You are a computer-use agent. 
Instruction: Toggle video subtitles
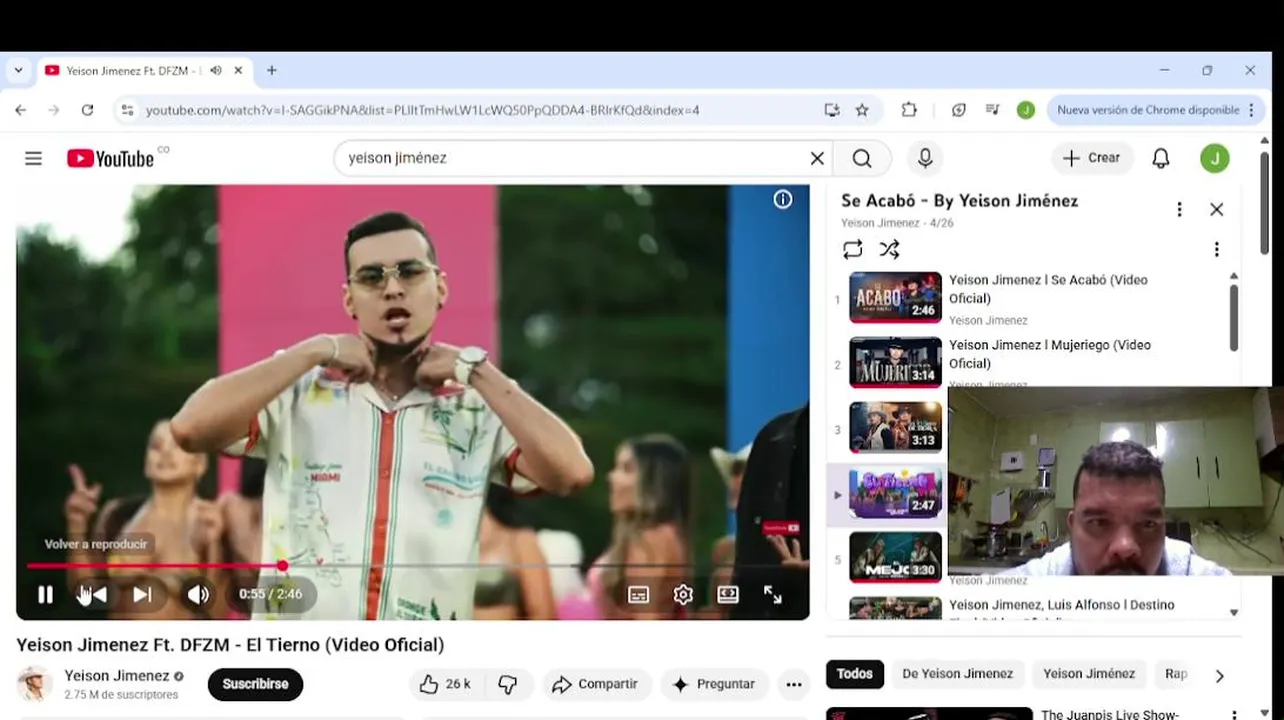638,595
